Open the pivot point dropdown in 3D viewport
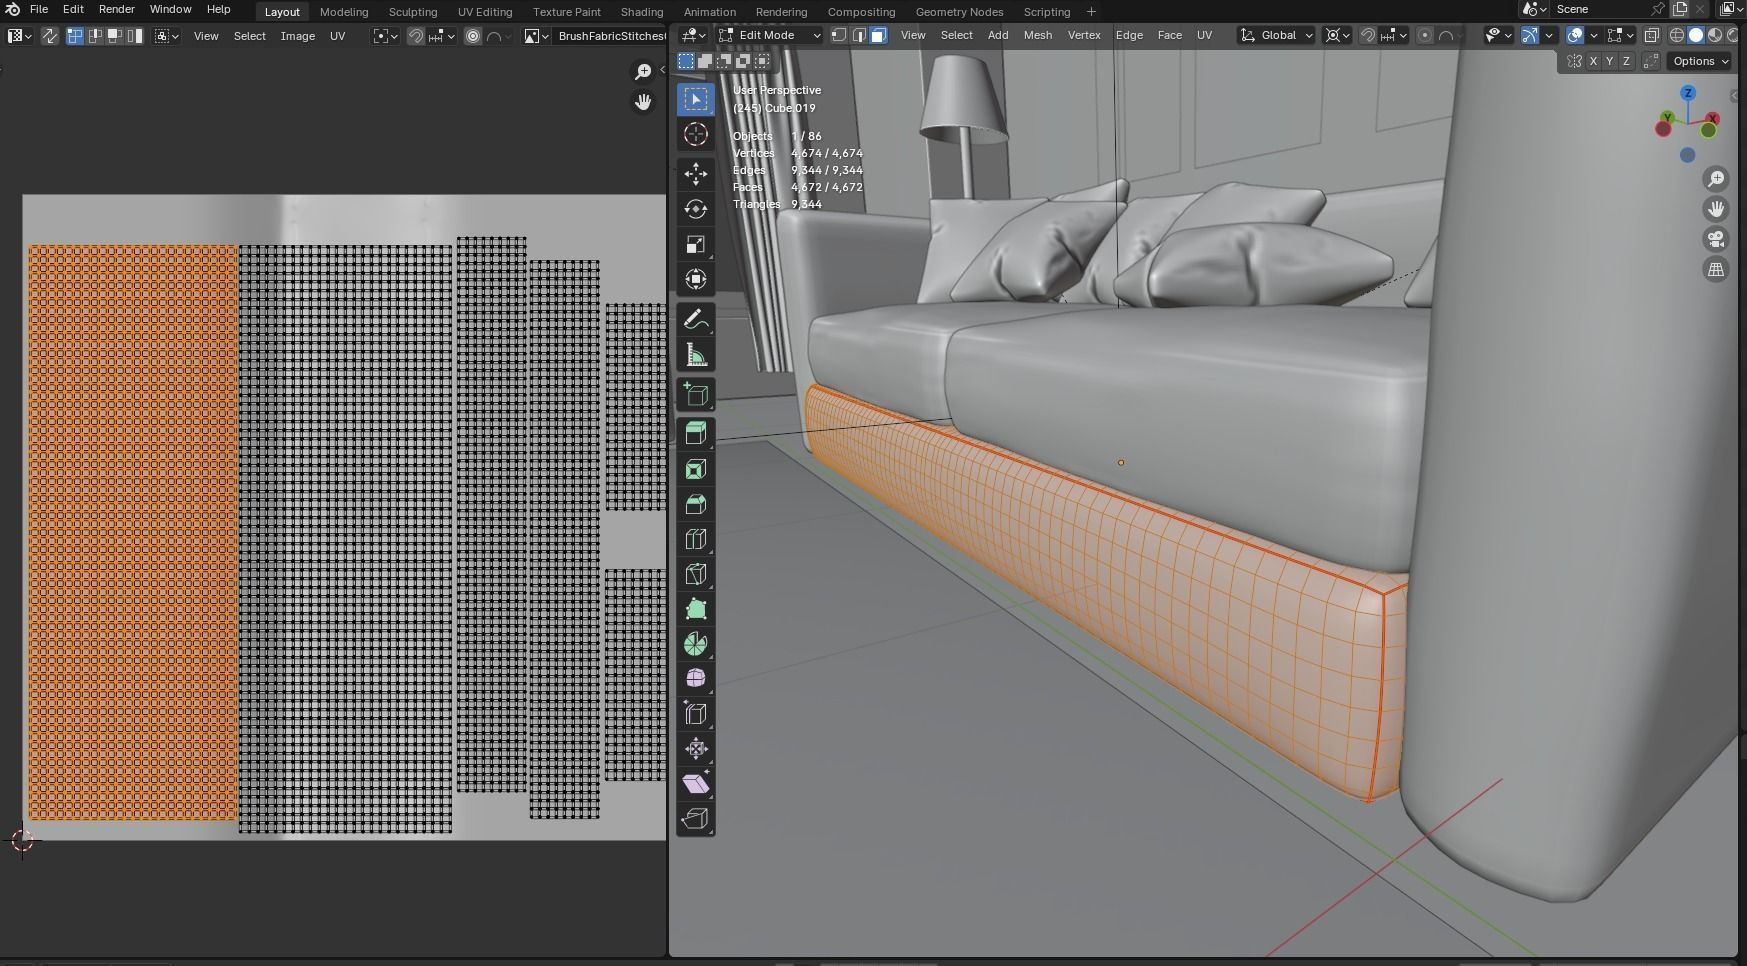 pos(1336,35)
